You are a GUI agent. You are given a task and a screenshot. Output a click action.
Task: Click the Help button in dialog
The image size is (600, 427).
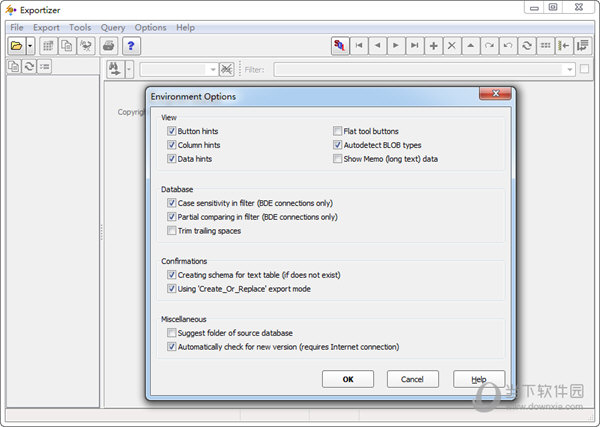(479, 379)
